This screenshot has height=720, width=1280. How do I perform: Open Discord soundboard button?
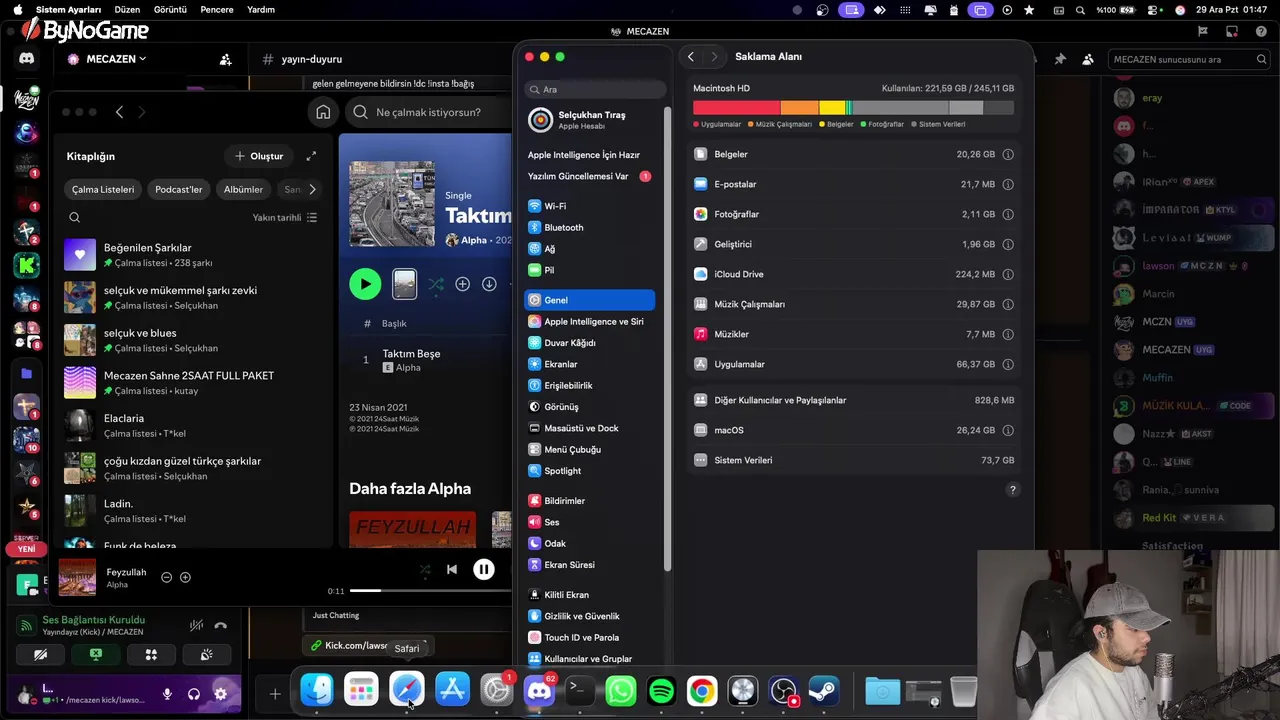(x=206, y=655)
